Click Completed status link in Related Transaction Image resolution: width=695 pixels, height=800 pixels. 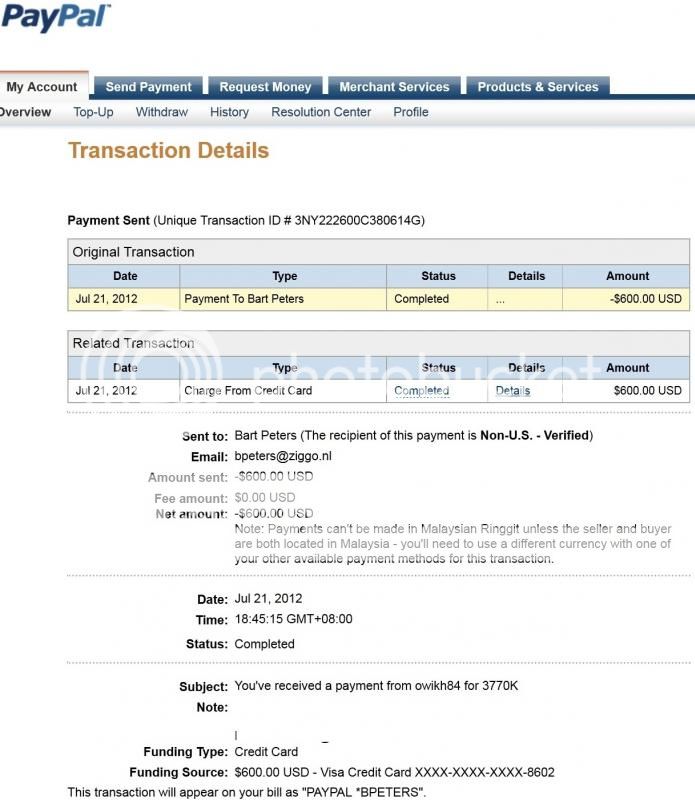[x=421, y=391]
